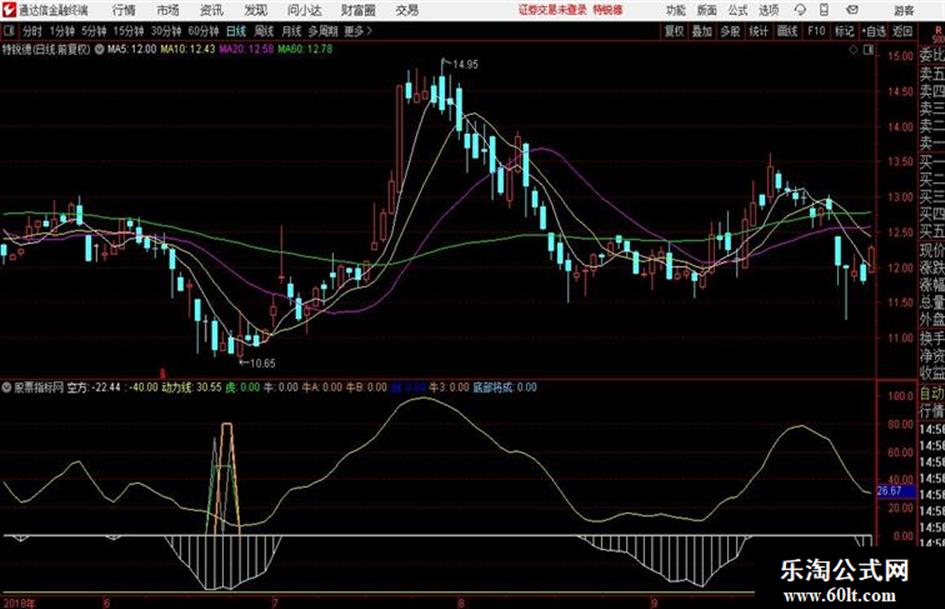Screen dimensions: 945x609
Task: Open the 发现 menu
Action: coord(256,10)
